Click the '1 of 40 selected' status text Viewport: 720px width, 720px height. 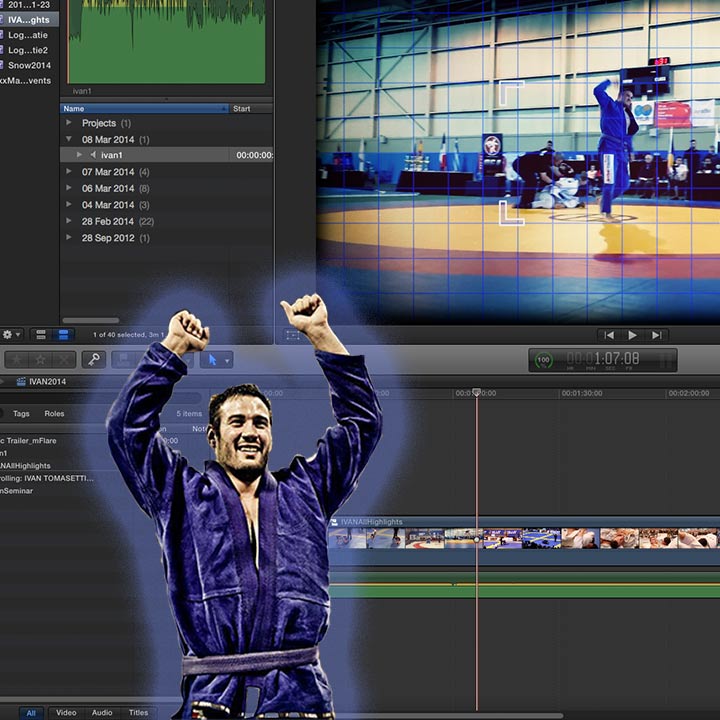pyautogui.click(x=128, y=335)
